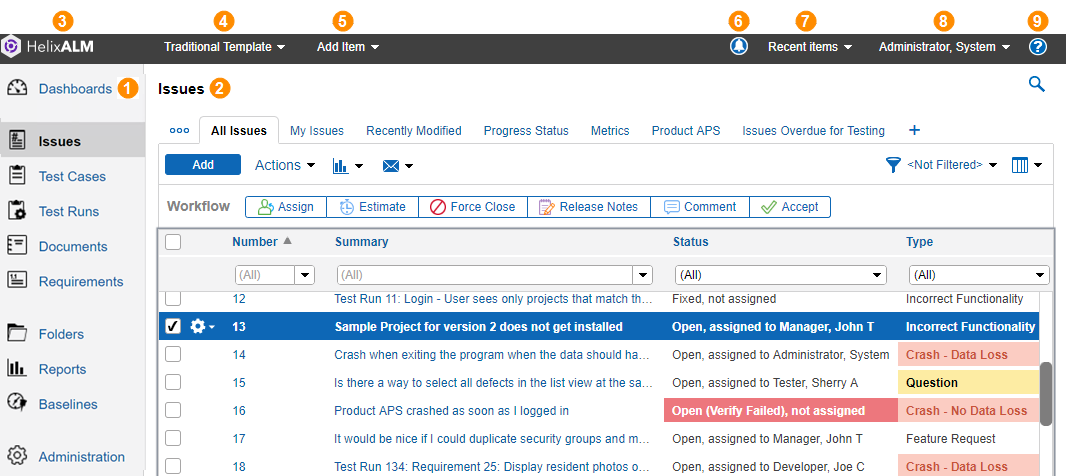The width and height of the screenshot is (1066, 476).
Task: Expand the Traditional Template project dropdown
Action: (x=224, y=47)
